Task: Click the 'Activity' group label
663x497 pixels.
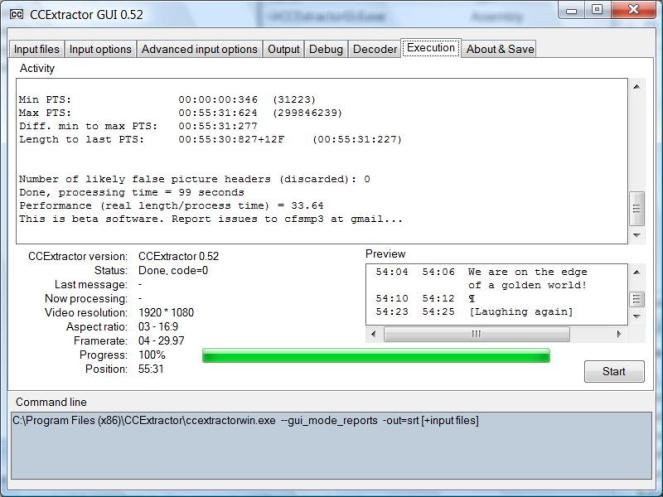Action: (x=37, y=69)
